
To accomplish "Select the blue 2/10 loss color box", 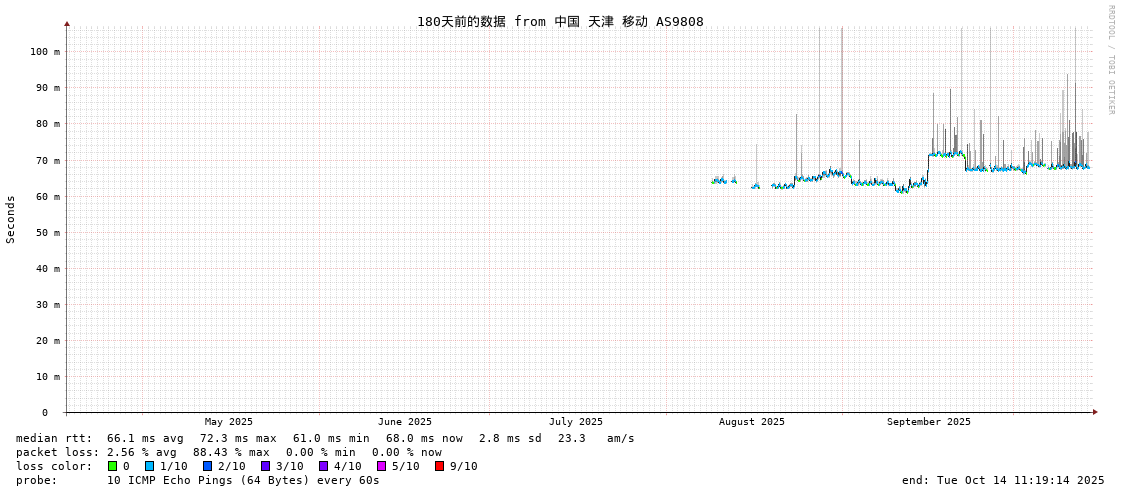I will [207, 466].
